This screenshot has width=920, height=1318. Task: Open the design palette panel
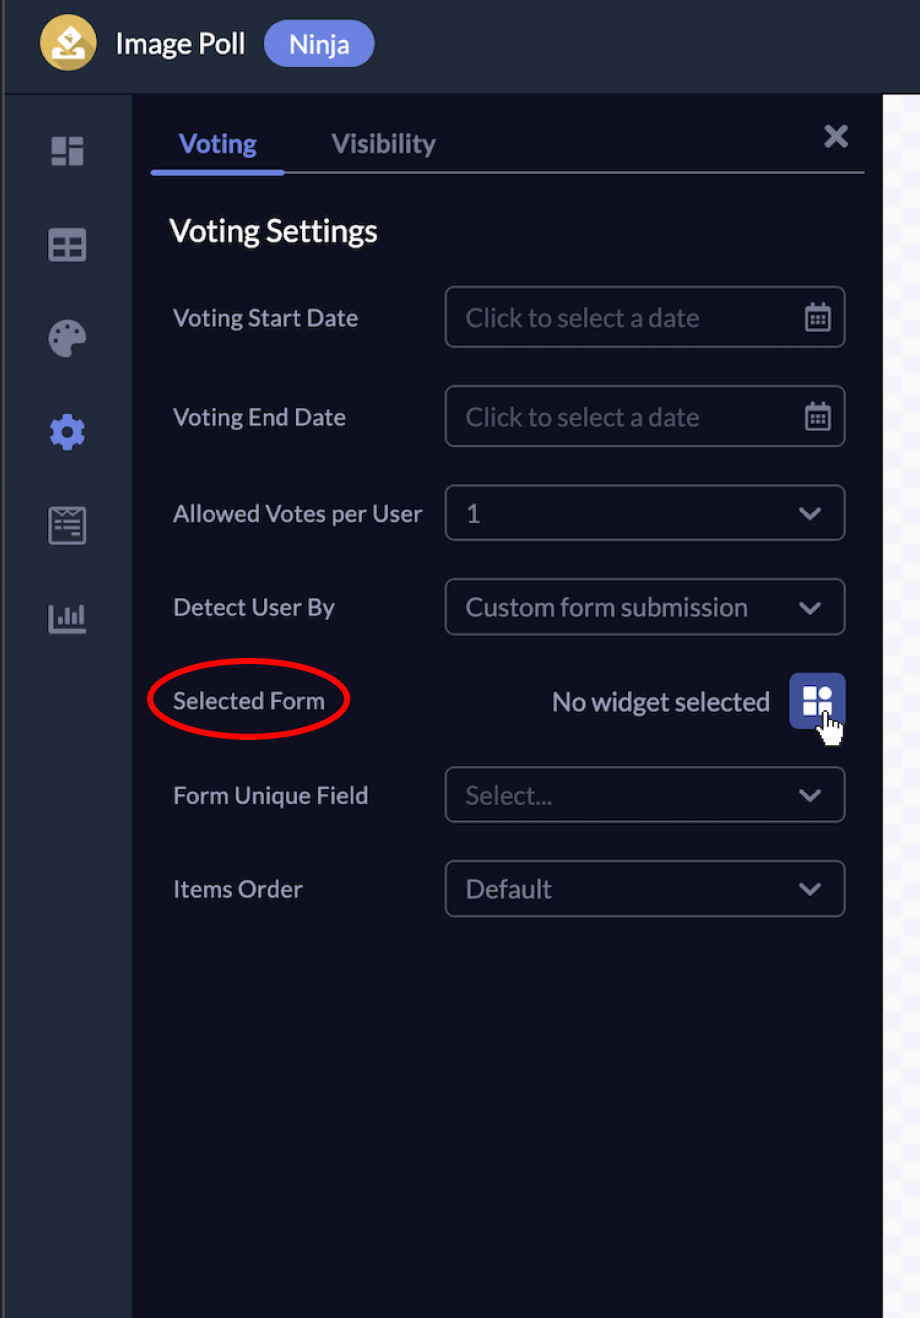pos(66,338)
